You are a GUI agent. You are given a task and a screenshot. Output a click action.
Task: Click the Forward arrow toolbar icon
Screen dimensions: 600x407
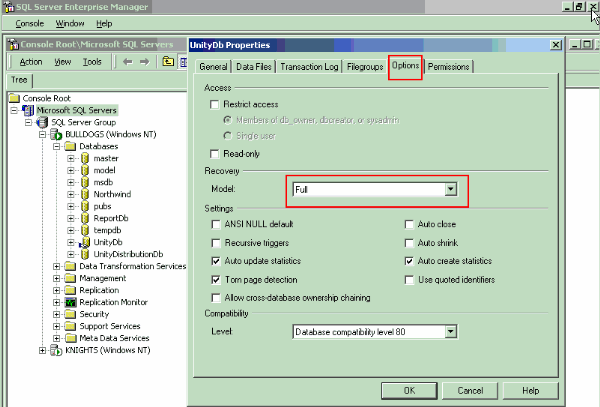pyautogui.click(x=144, y=62)
